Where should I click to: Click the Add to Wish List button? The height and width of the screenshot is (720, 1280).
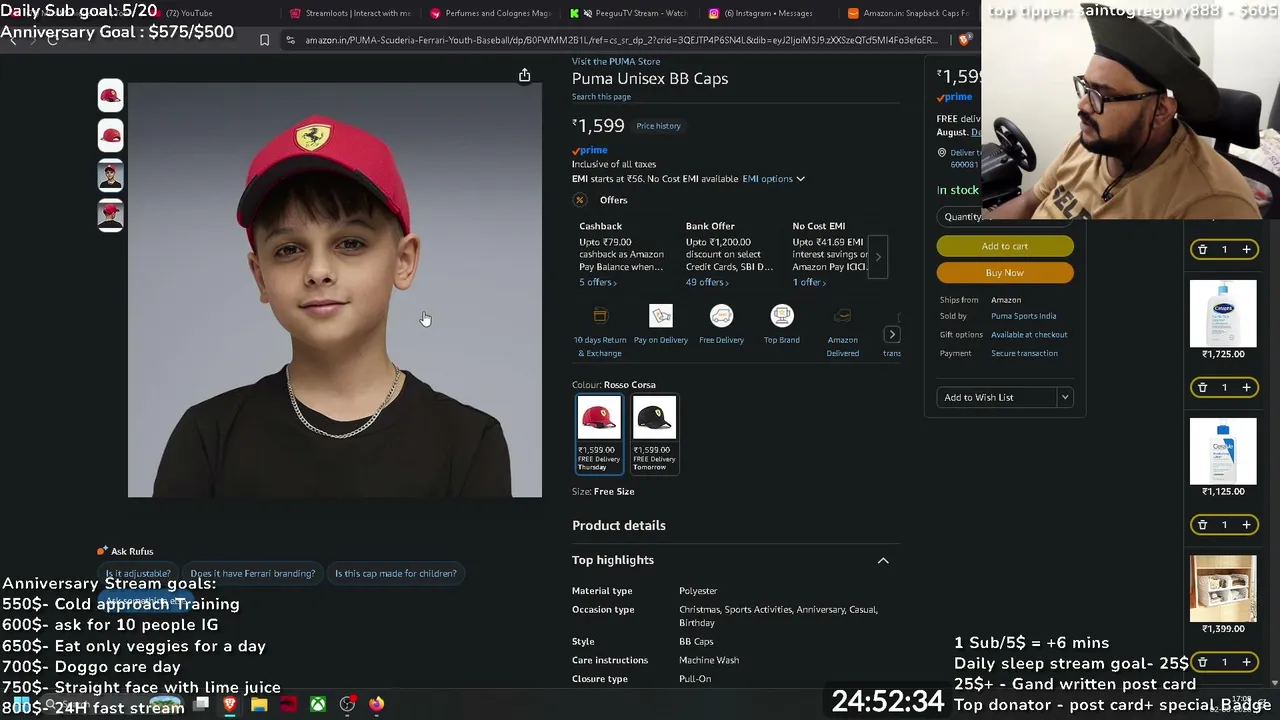[x=997, y=397]
